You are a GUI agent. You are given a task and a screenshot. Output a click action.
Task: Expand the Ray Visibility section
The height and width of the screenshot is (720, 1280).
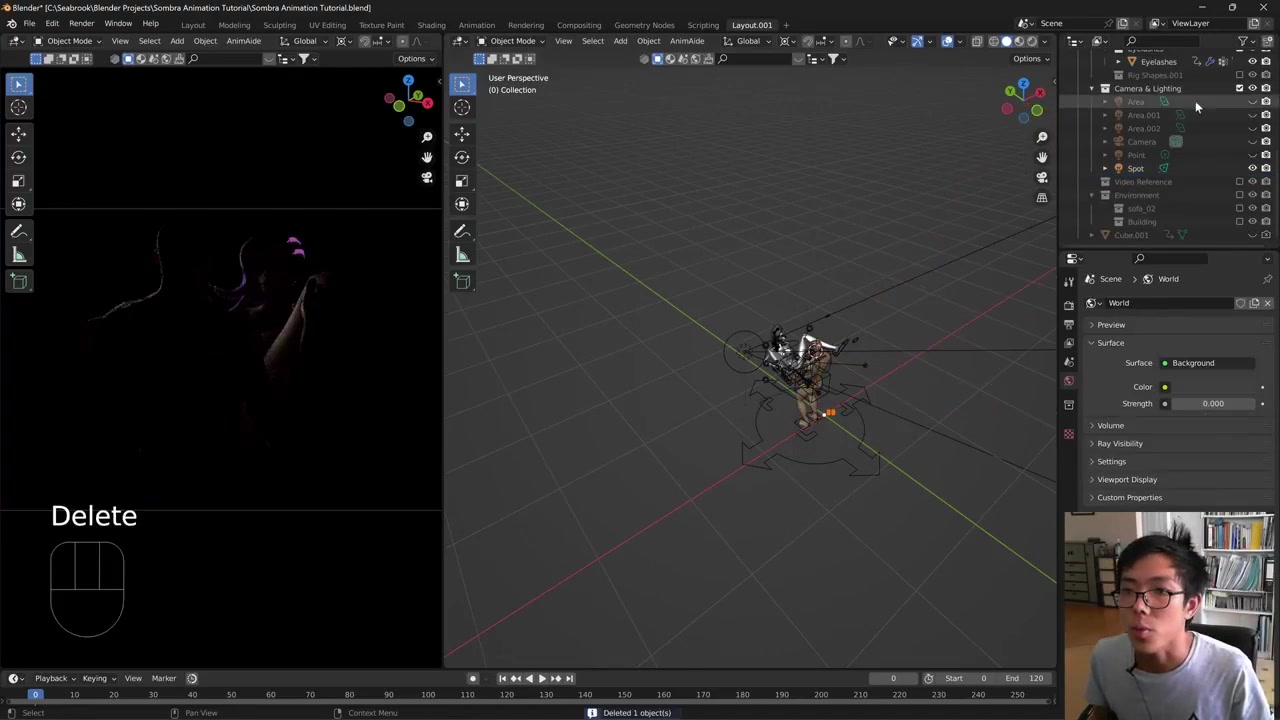point(1119,443)
